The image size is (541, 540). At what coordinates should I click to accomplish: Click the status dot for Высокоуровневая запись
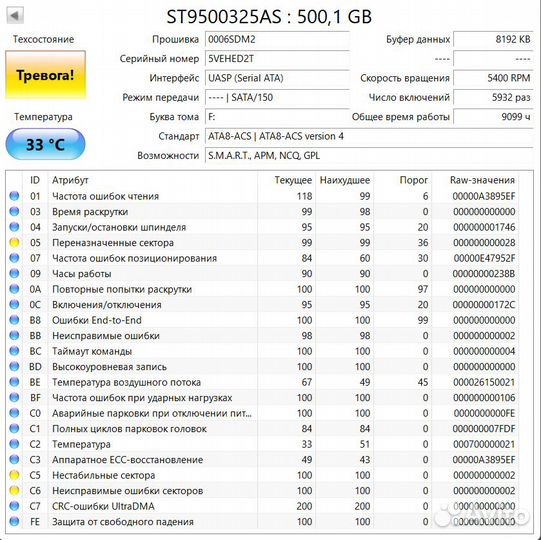click(14, 366)
